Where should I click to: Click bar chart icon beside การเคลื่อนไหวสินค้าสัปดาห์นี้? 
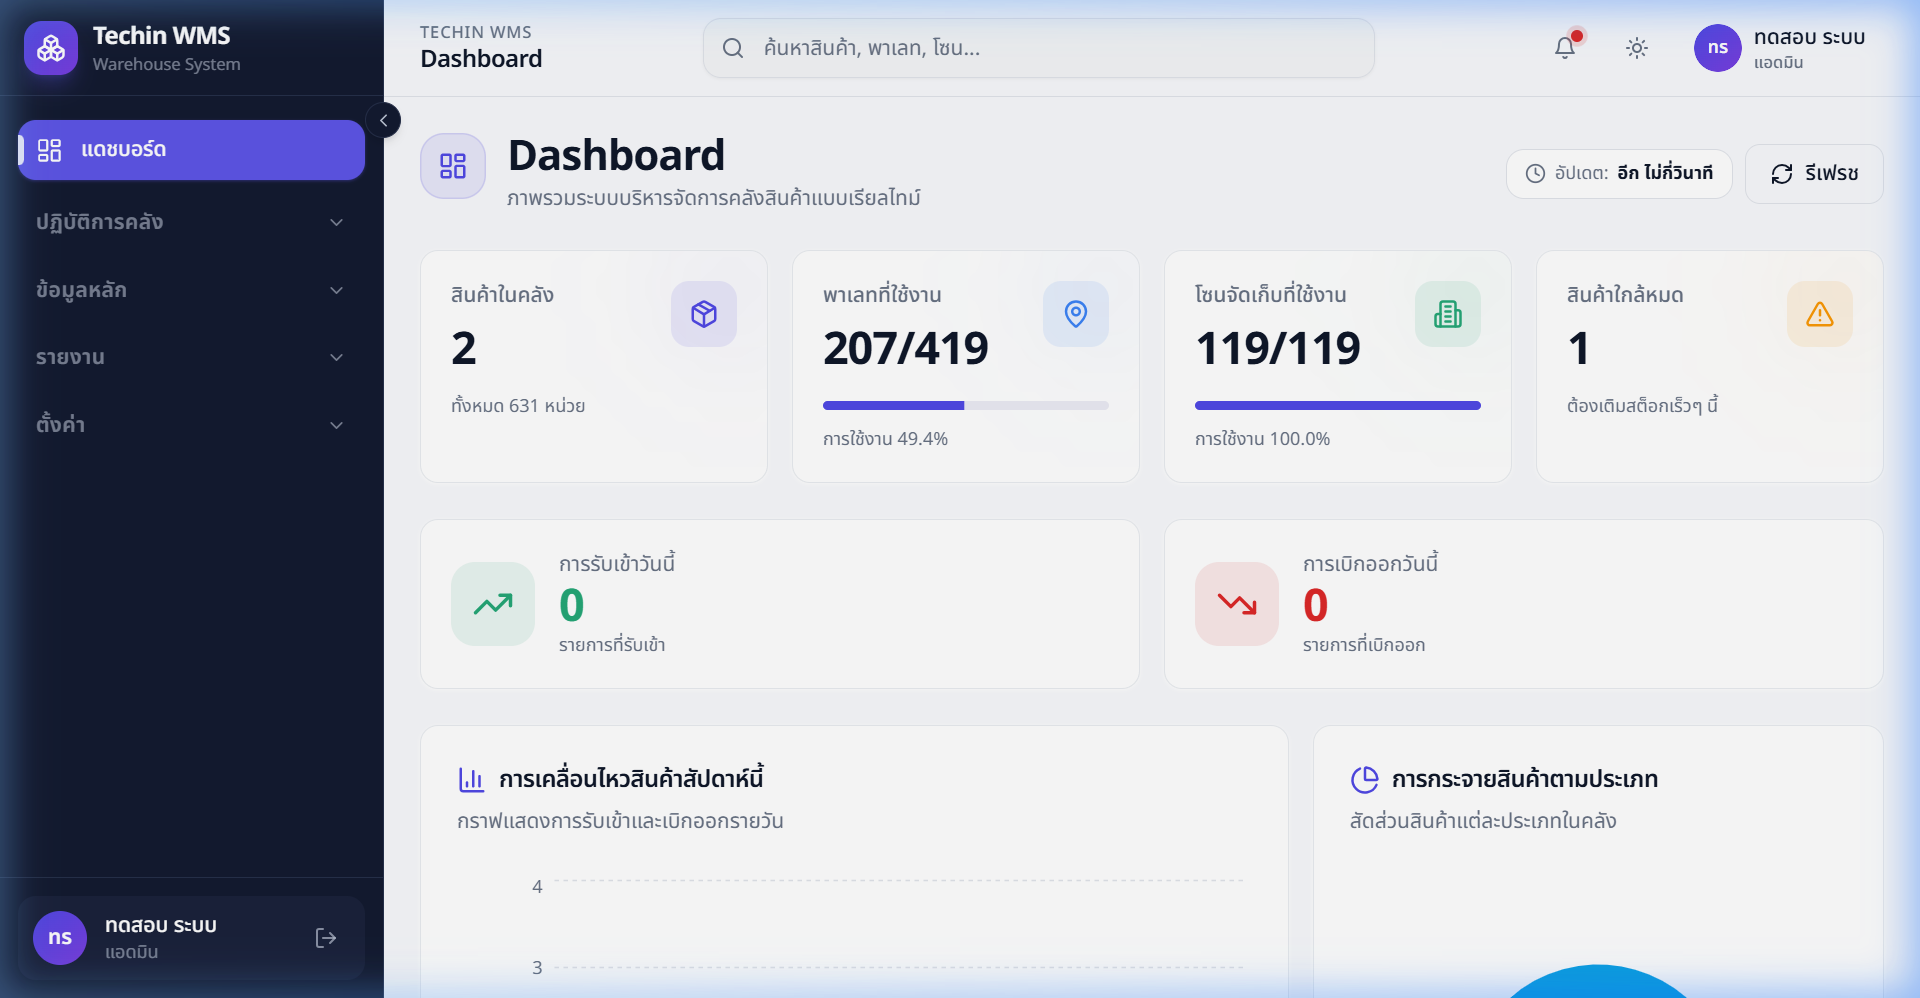[471, 779]
